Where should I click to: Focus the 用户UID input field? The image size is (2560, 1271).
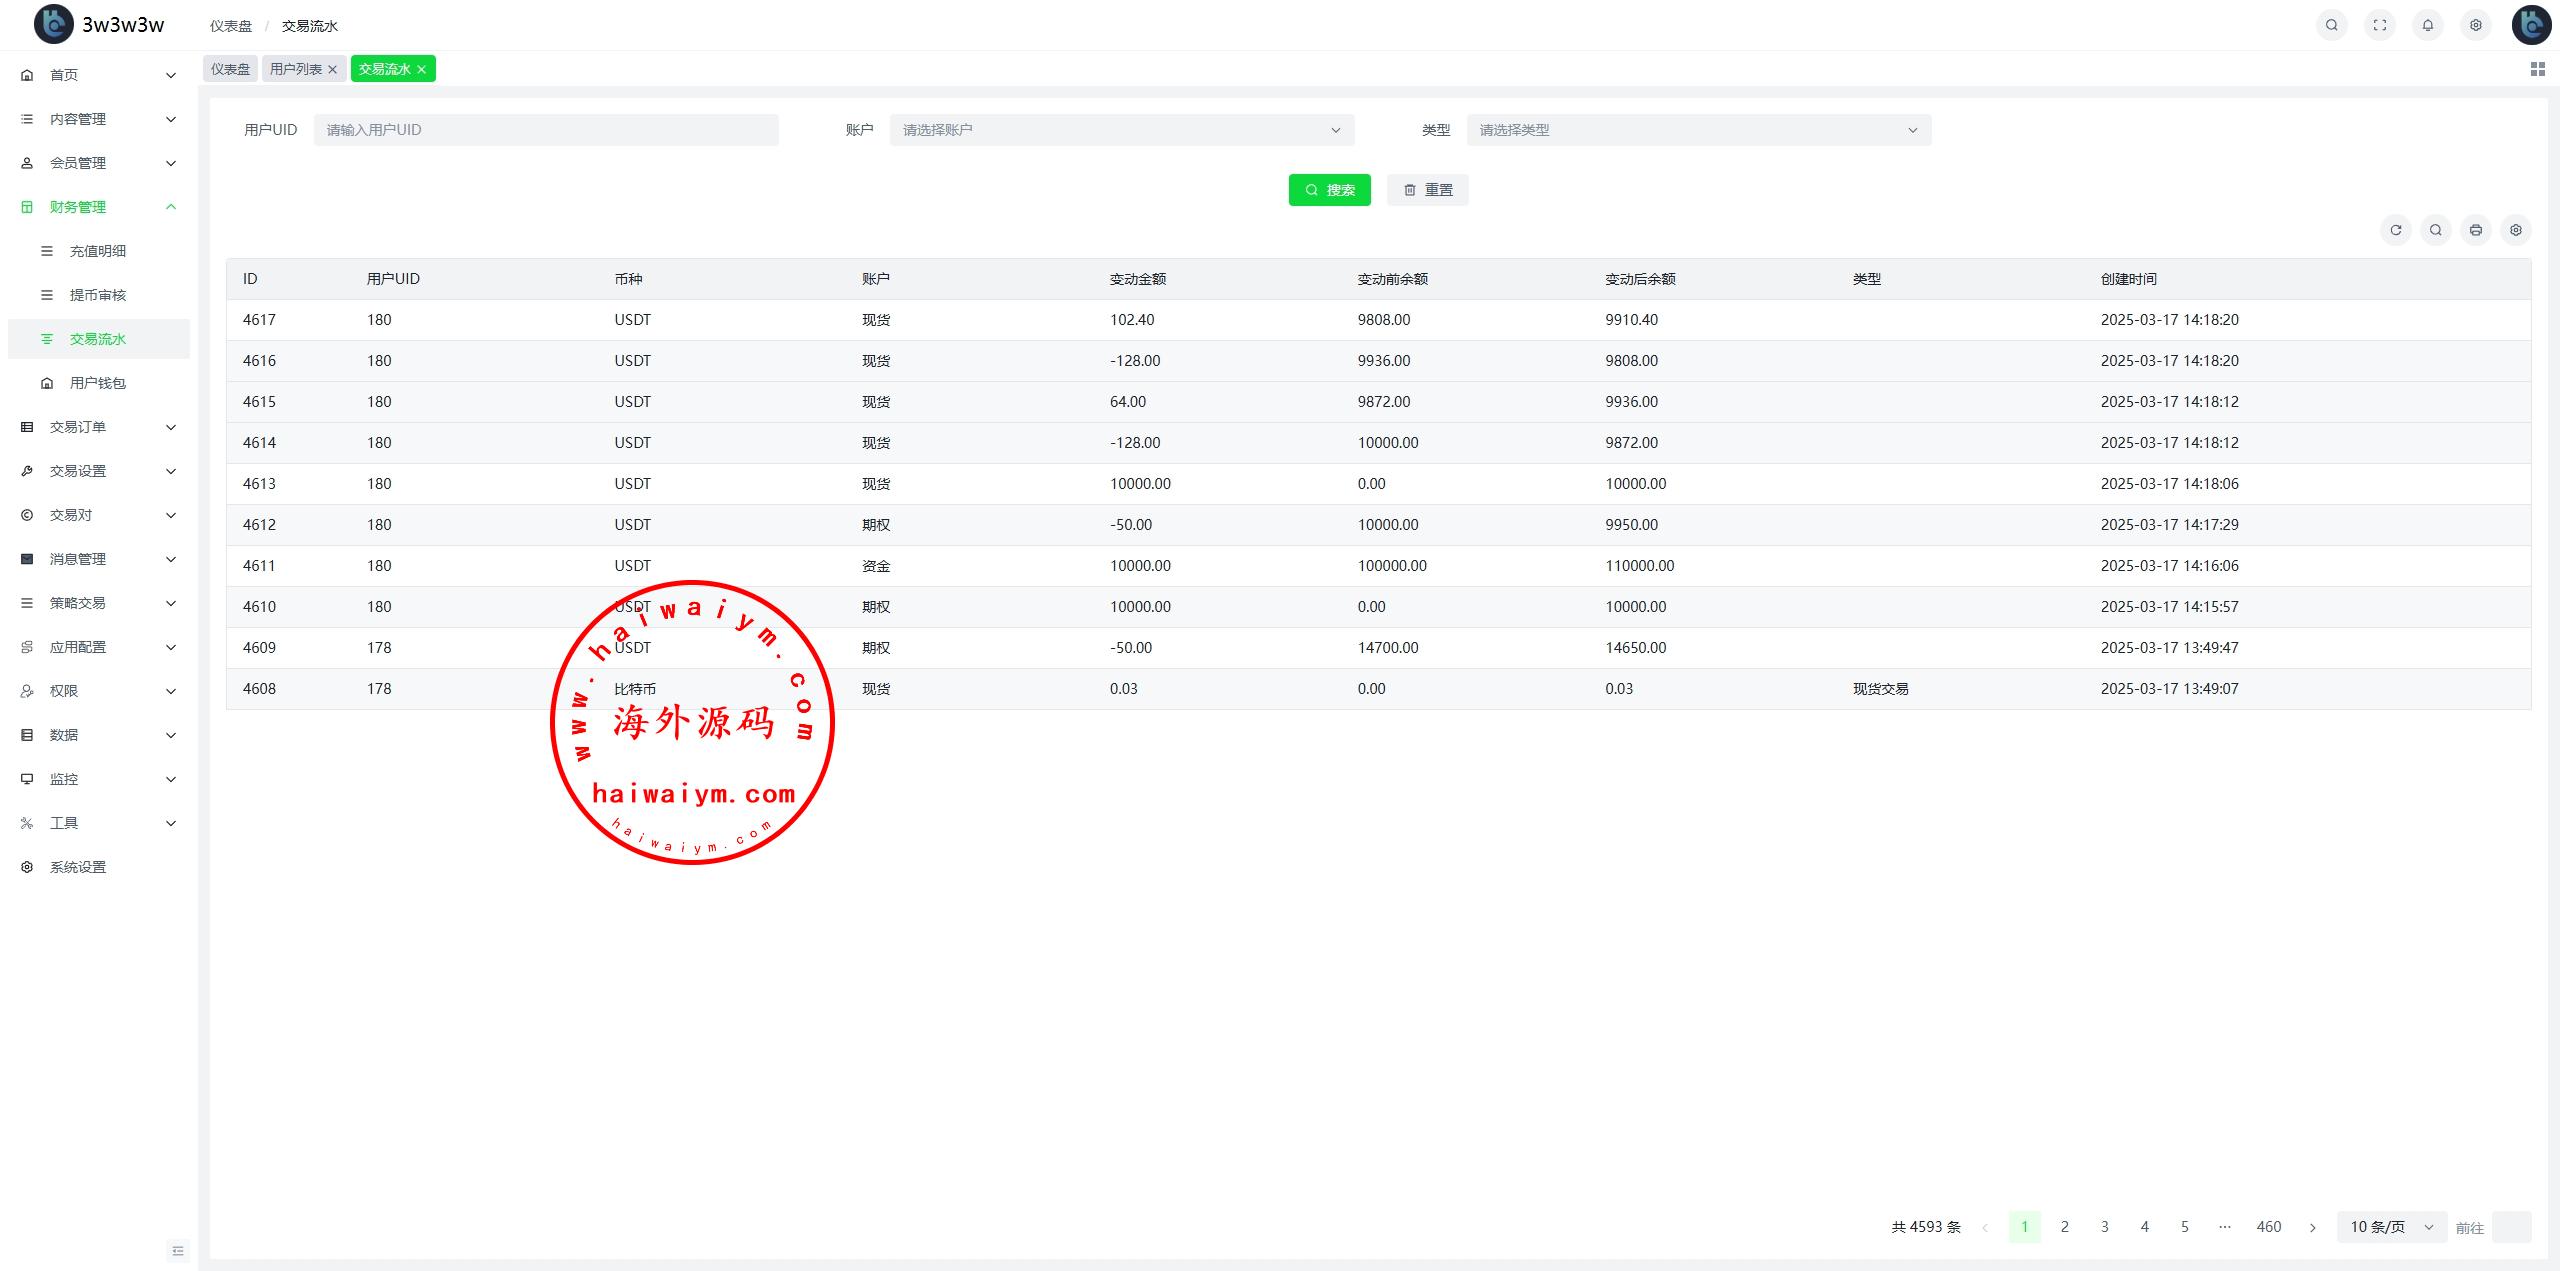click(546, 130)
